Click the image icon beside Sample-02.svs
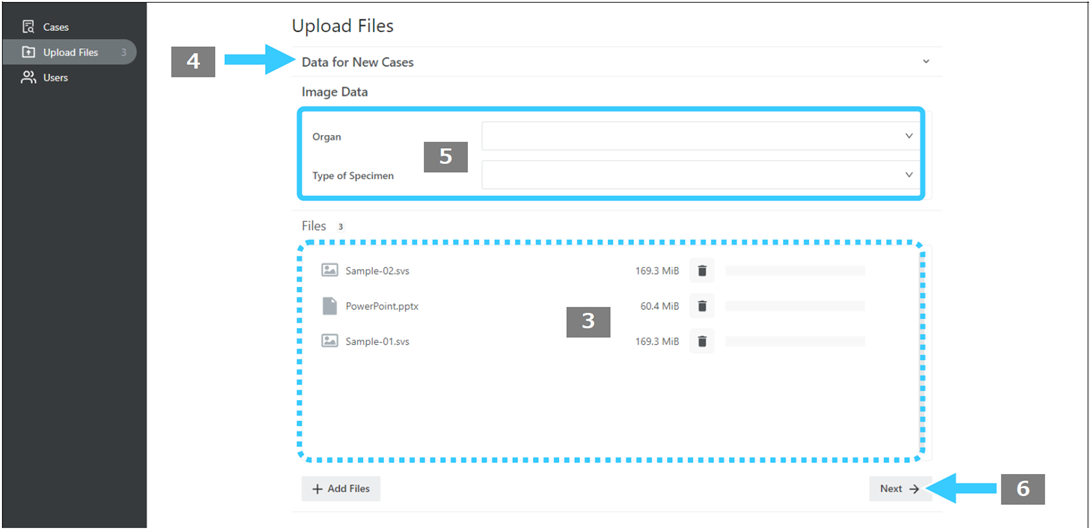1091x530 pixels. [330, 271]
